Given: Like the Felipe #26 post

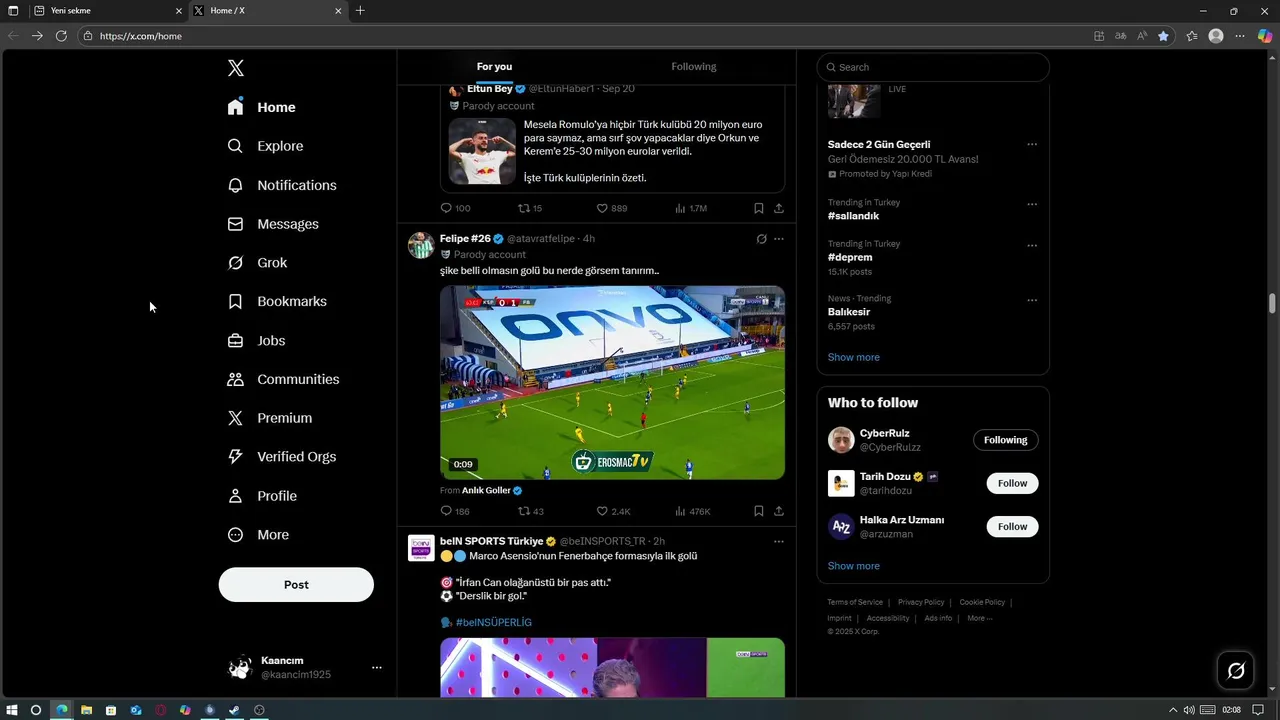Looking at the screenshot, I should [602, 511].
